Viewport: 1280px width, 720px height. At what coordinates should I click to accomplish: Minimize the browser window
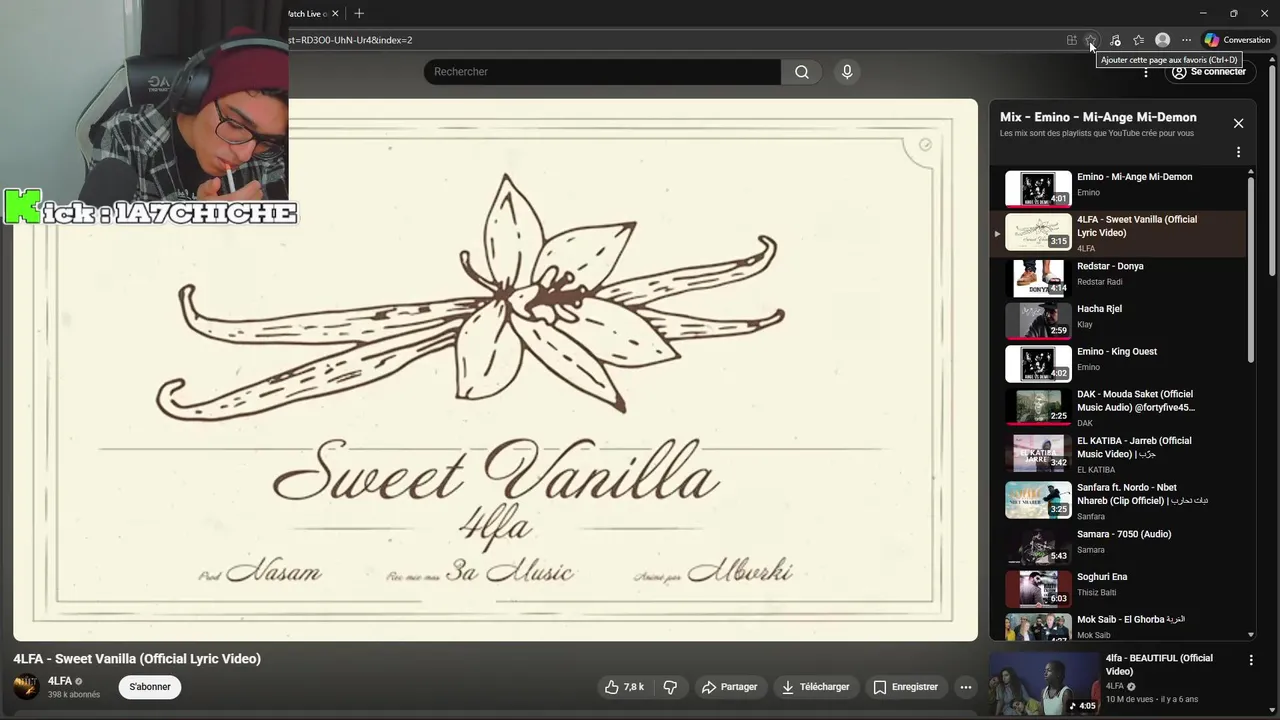pos(1202,13)
